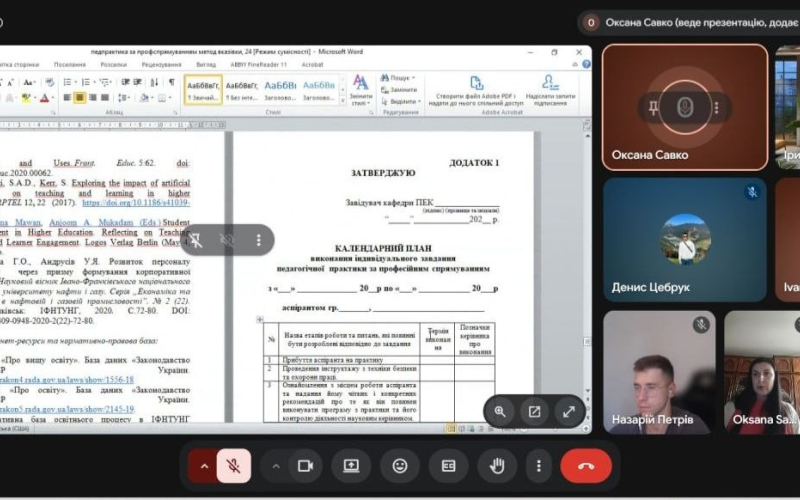This screenshot has width=800, height=500.
Task: Switch to the Посилання ribbon tab
Action: click(x=70, y=65)
